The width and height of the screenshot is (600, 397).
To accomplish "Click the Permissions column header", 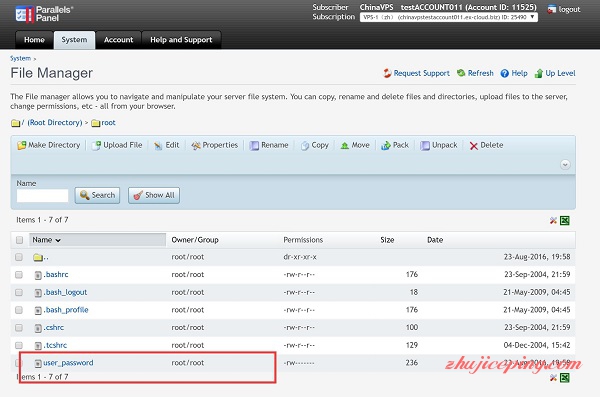I will pyautogui.click(x=303, y=240).
